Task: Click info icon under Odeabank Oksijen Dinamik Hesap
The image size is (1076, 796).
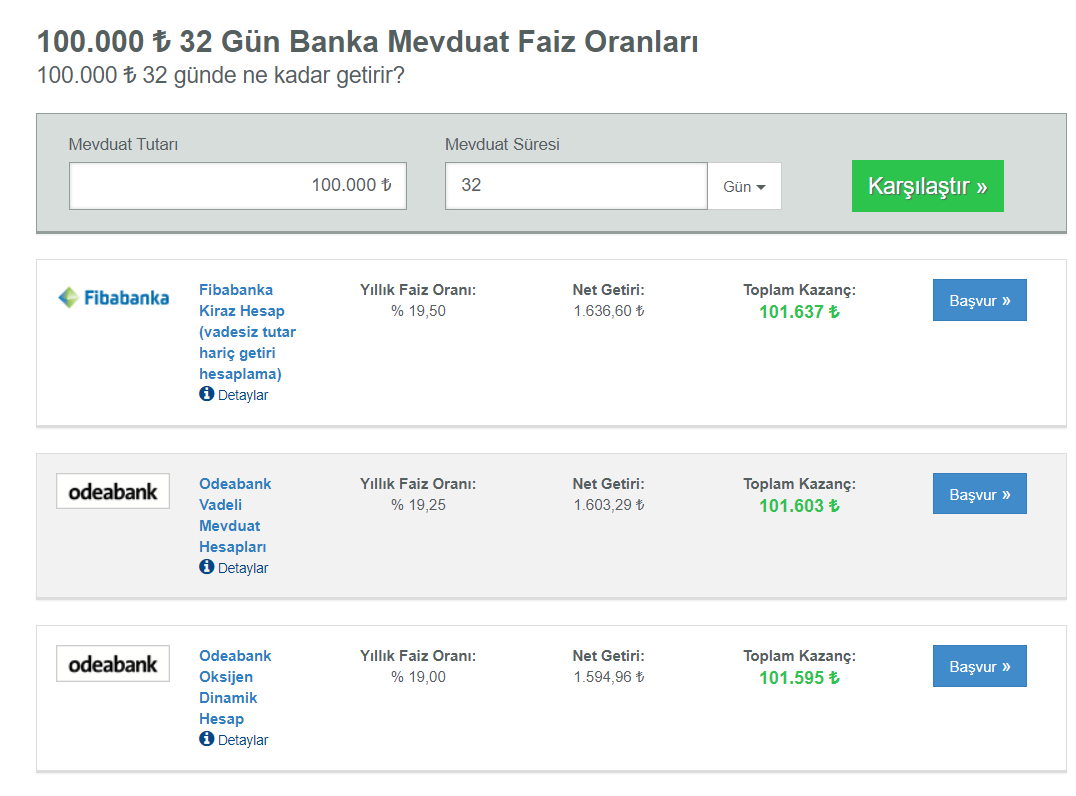Action: point(207,739)
